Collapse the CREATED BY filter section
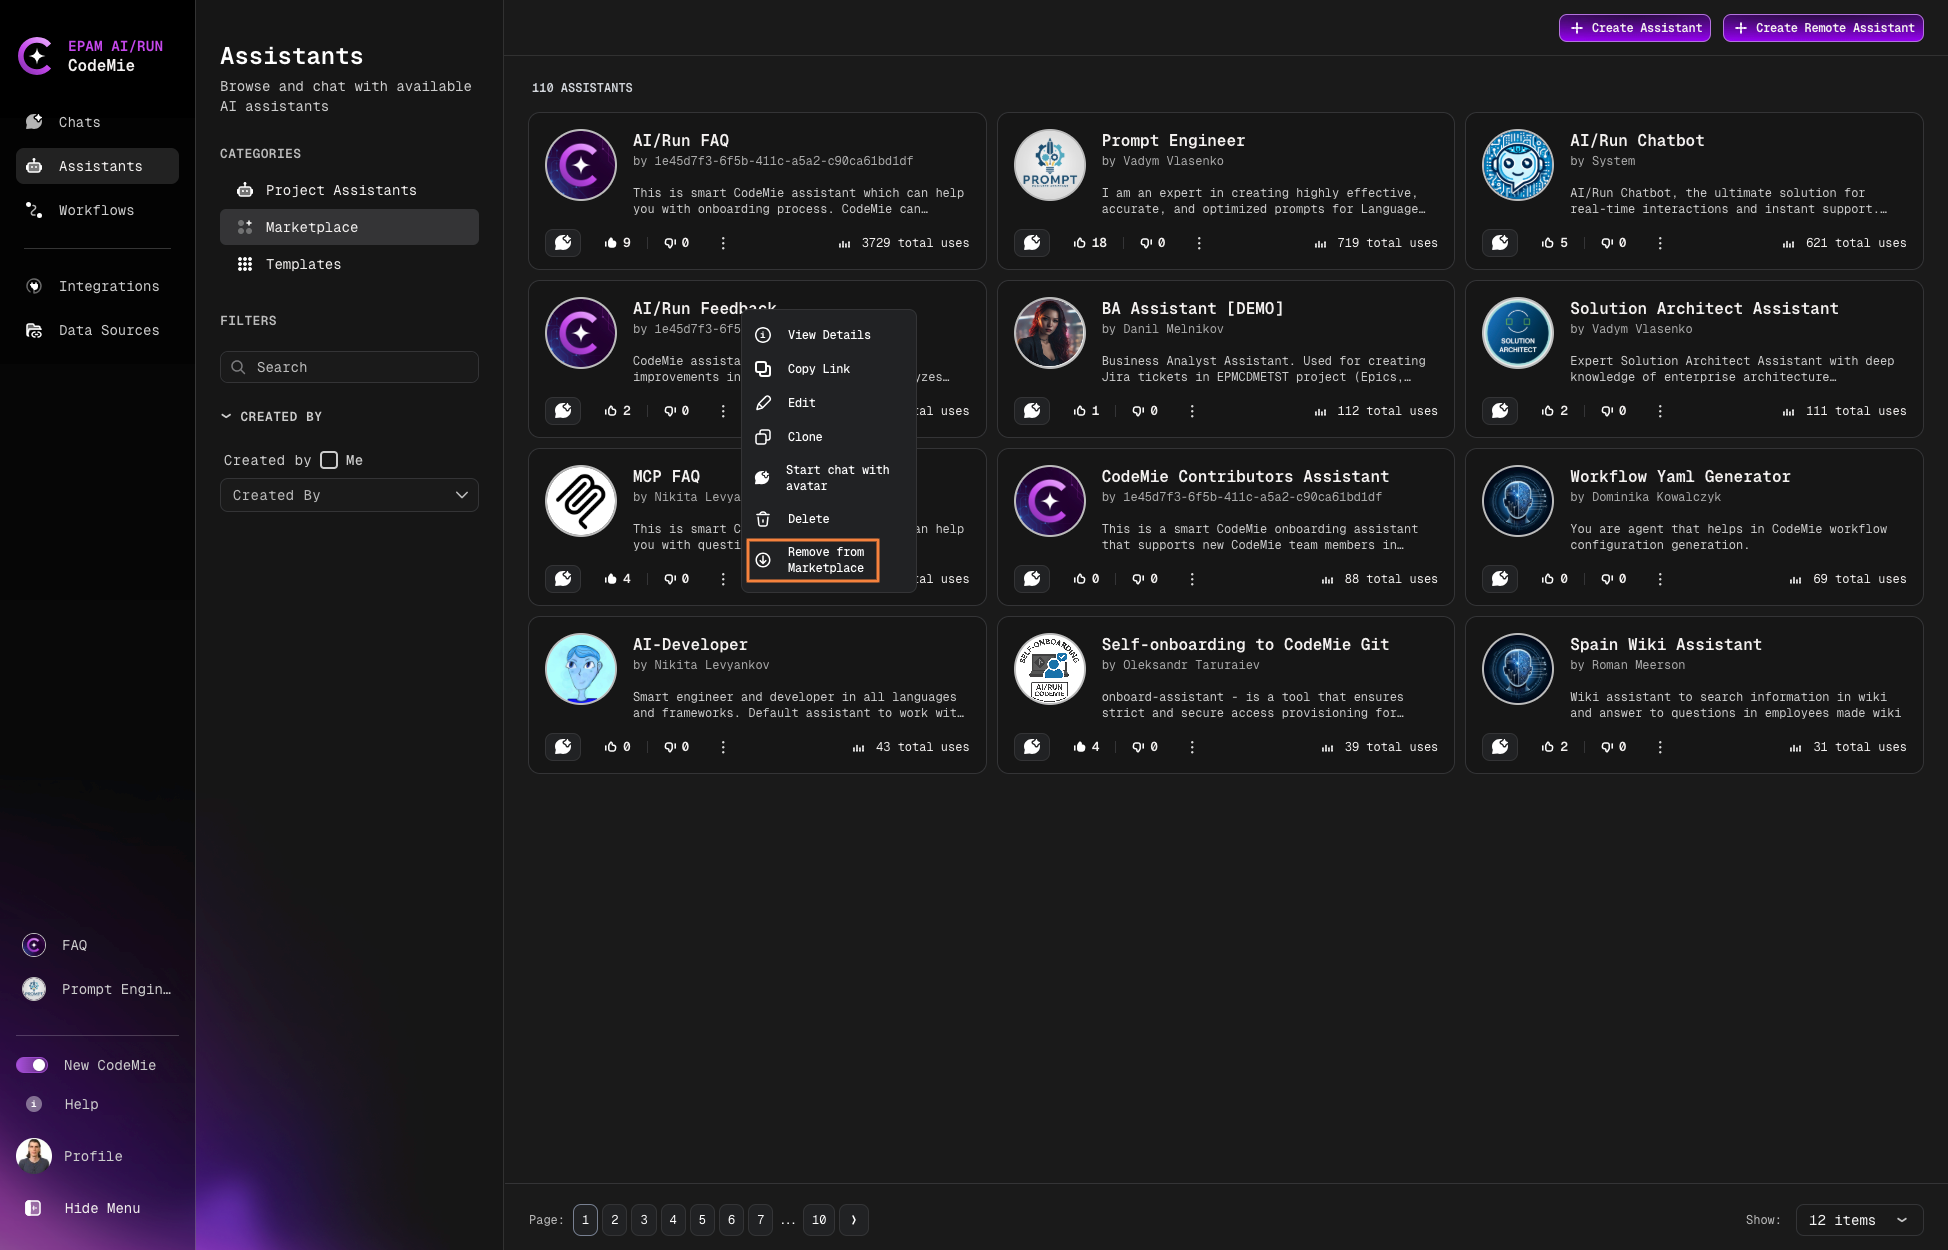Image resolution: width=1948 pixels, height=1250 pixels. coord(226,416)
